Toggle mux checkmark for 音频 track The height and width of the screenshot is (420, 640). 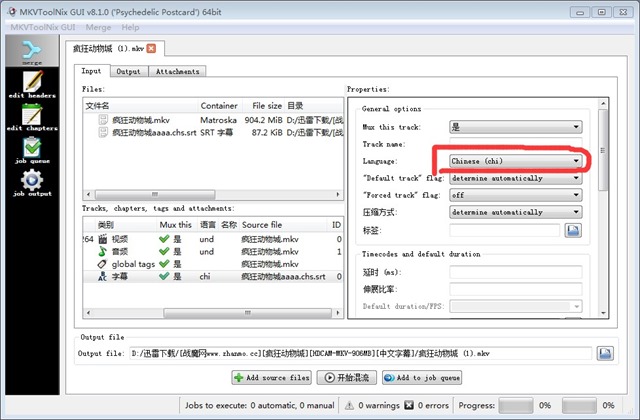(x=164, y=251)
